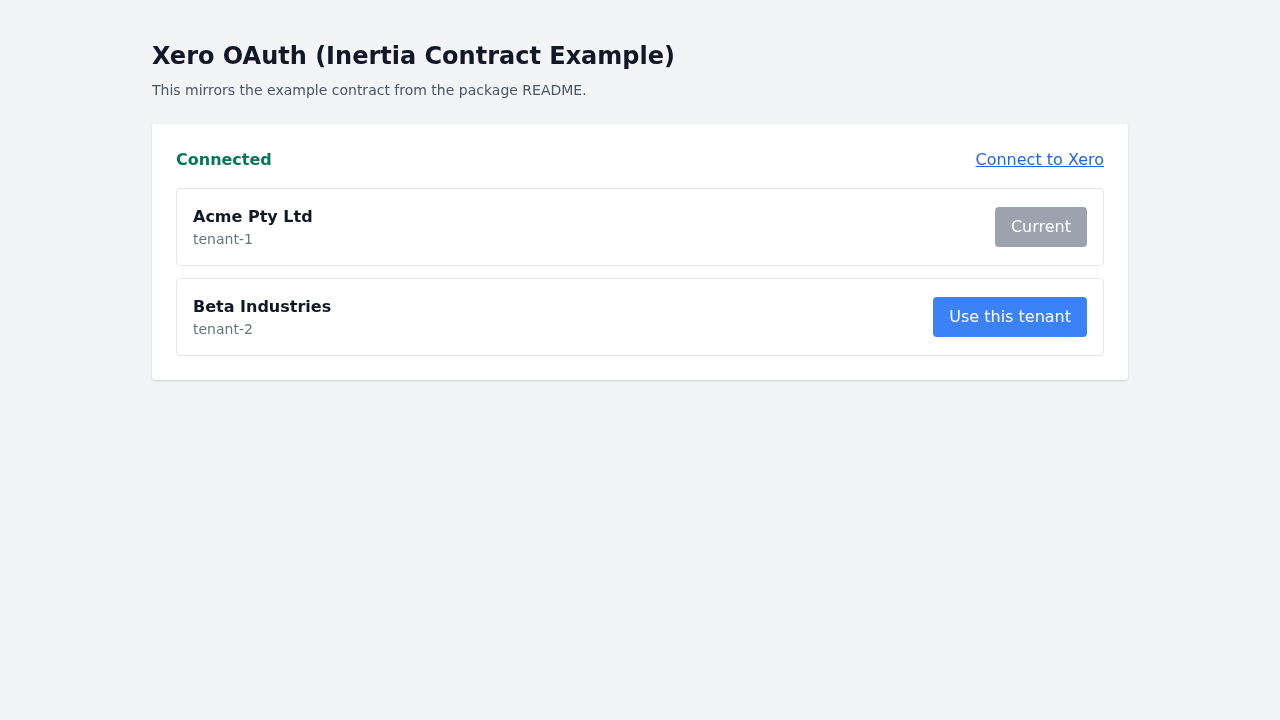Click the README description subtitle text
Image resolution: width=1280 pixels, height=720 pixels.
[369, 89]
